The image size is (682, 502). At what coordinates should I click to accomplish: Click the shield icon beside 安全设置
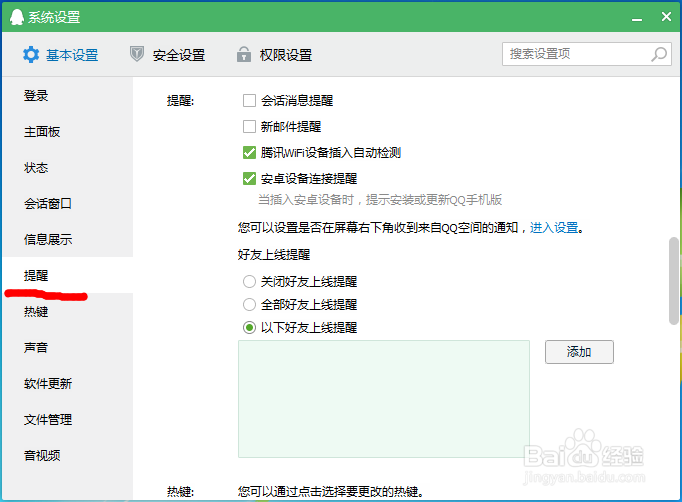coord(137,54)
